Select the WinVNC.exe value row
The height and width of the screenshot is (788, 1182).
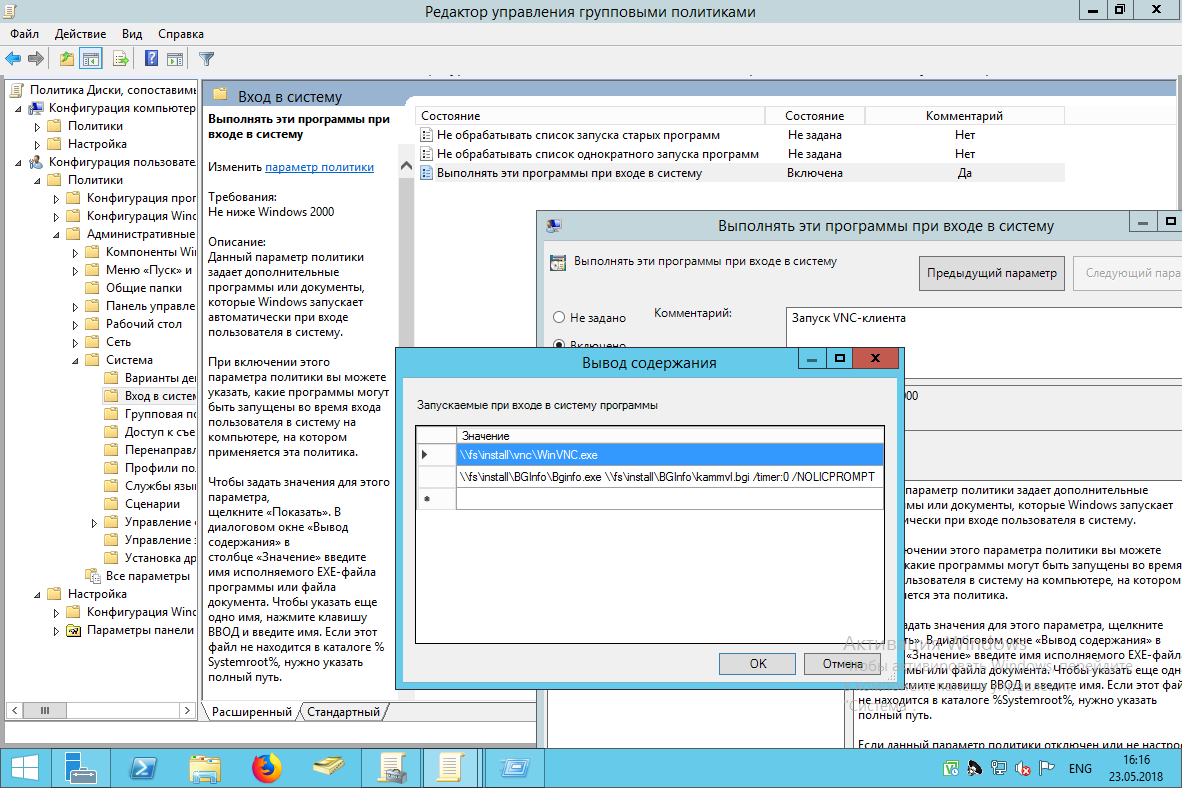coord(669,455)
